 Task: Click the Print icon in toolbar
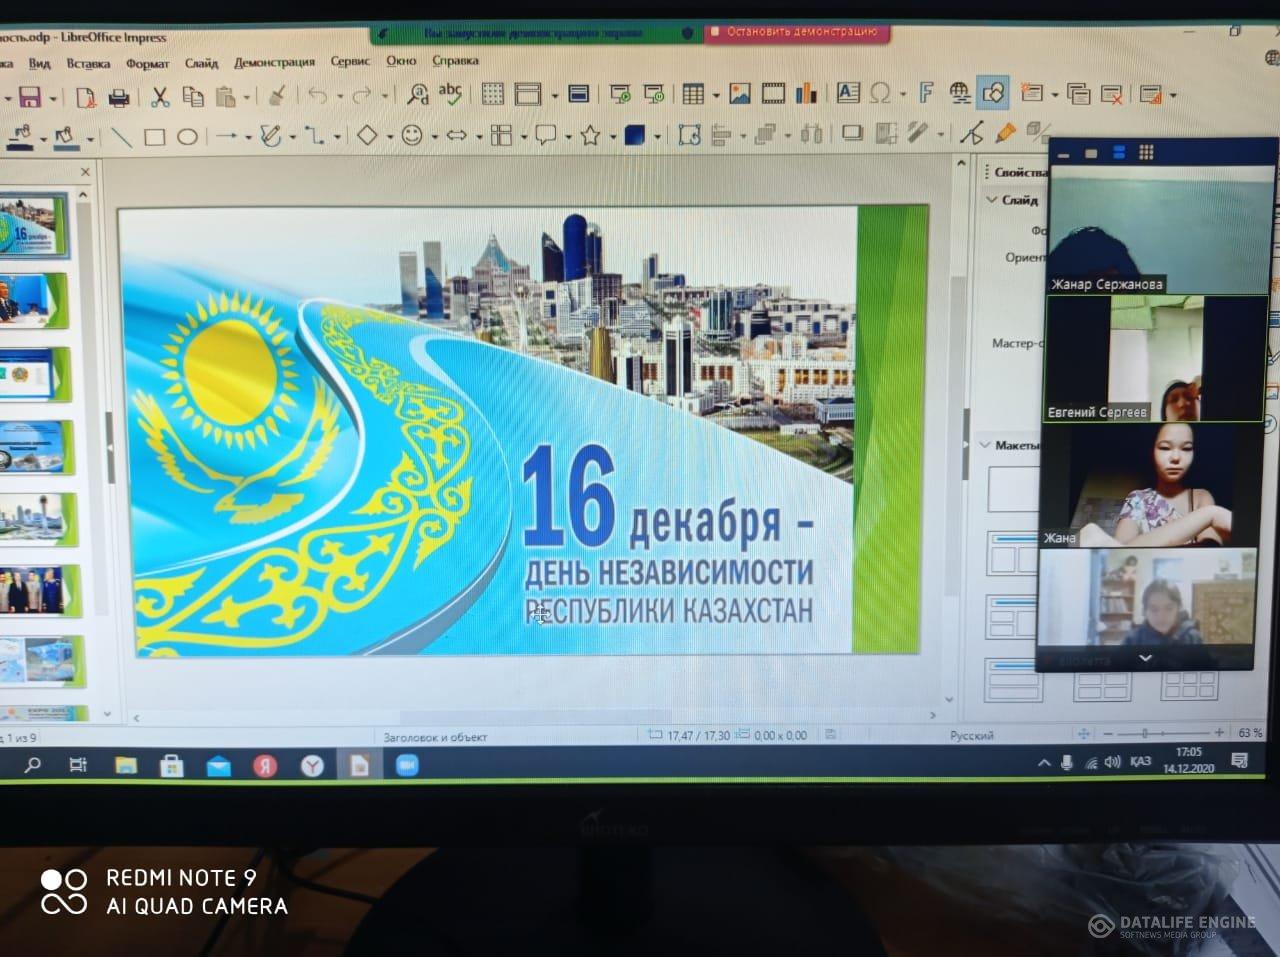118,97
